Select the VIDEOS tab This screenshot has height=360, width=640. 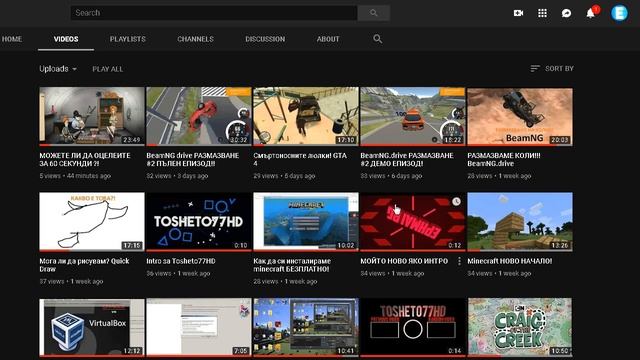point(66,39)
